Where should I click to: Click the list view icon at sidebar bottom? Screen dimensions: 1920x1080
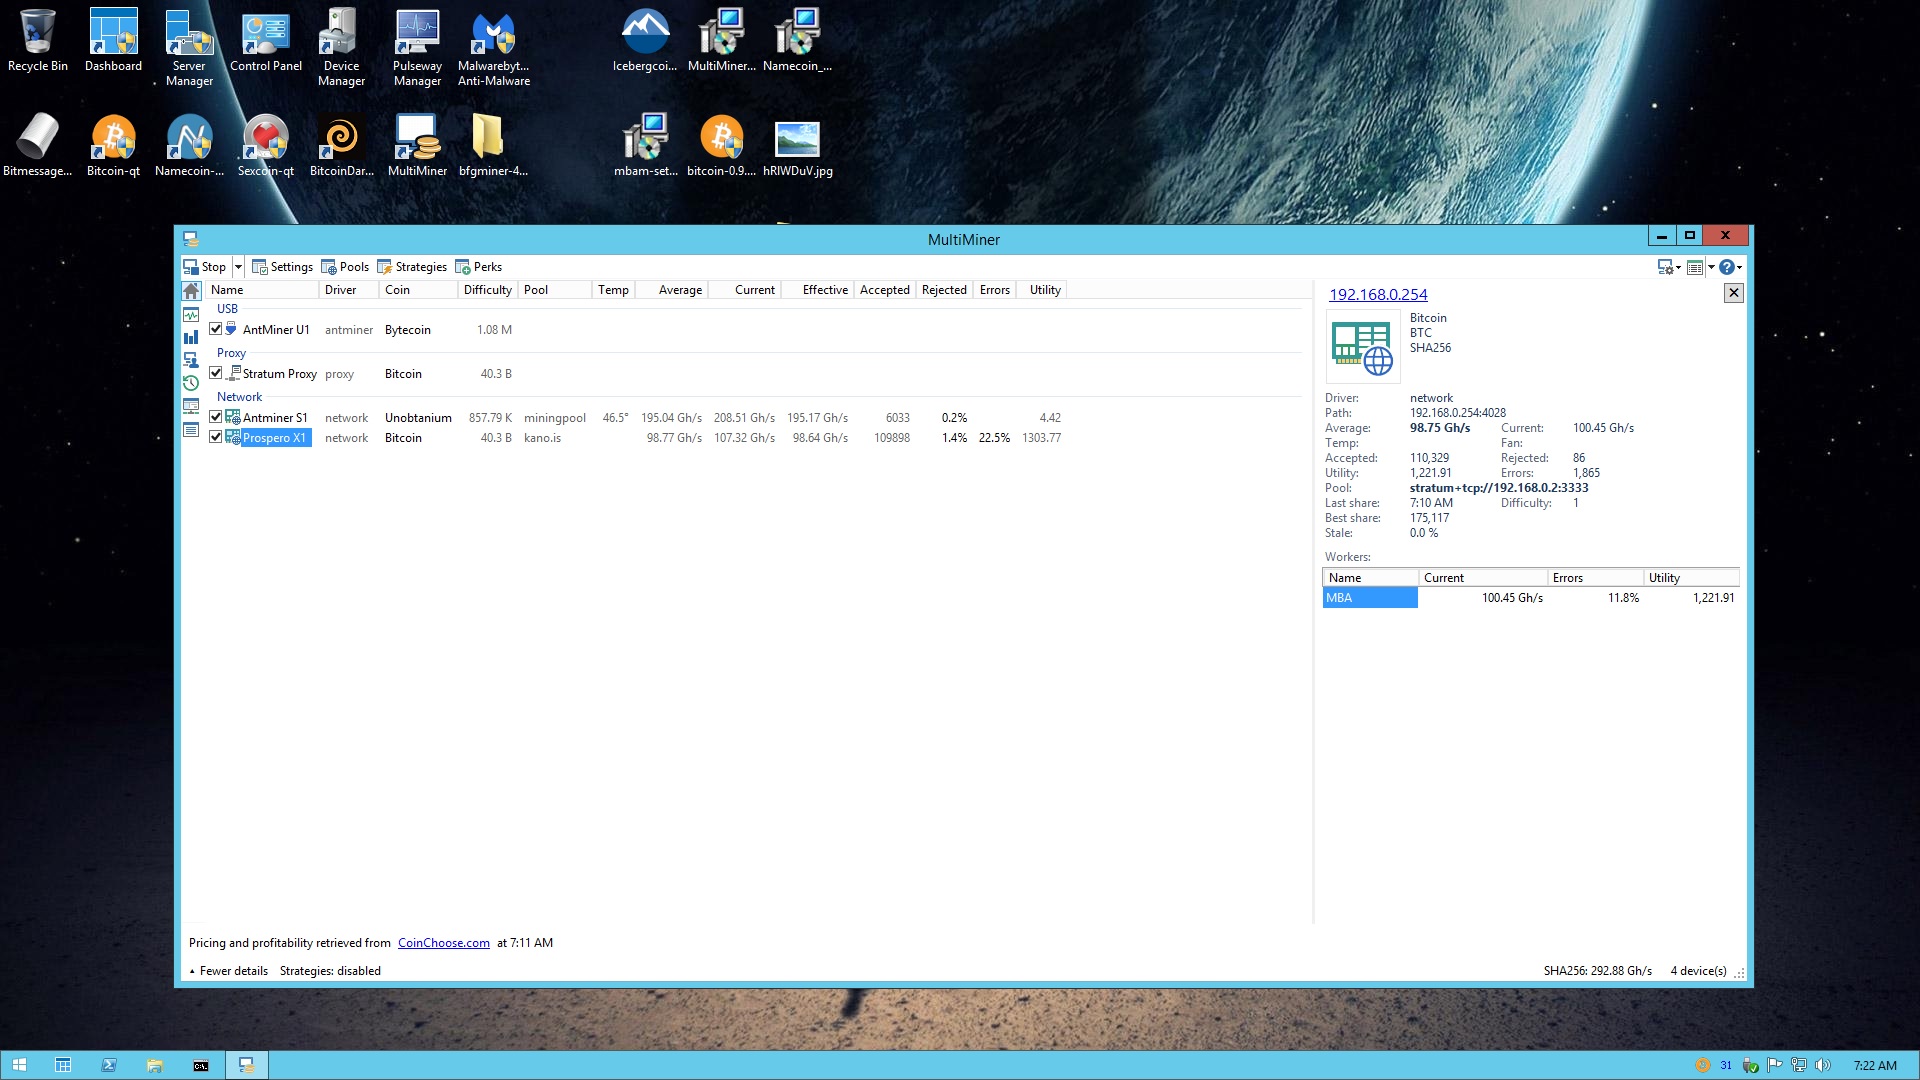191,430
